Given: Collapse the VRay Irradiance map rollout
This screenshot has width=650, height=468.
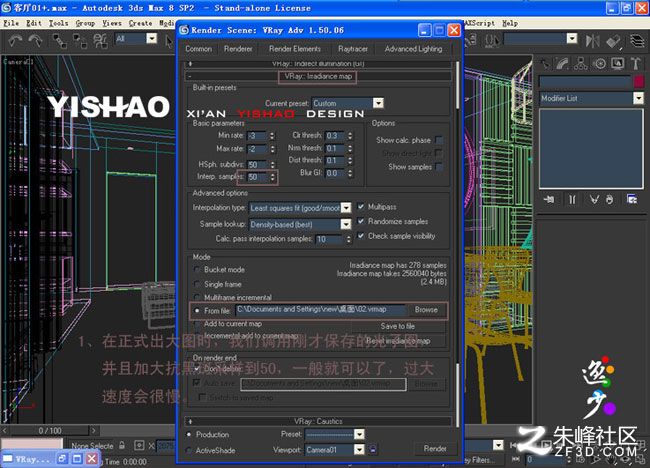Looking at the screenshot, I should click(x=318, y=76).
